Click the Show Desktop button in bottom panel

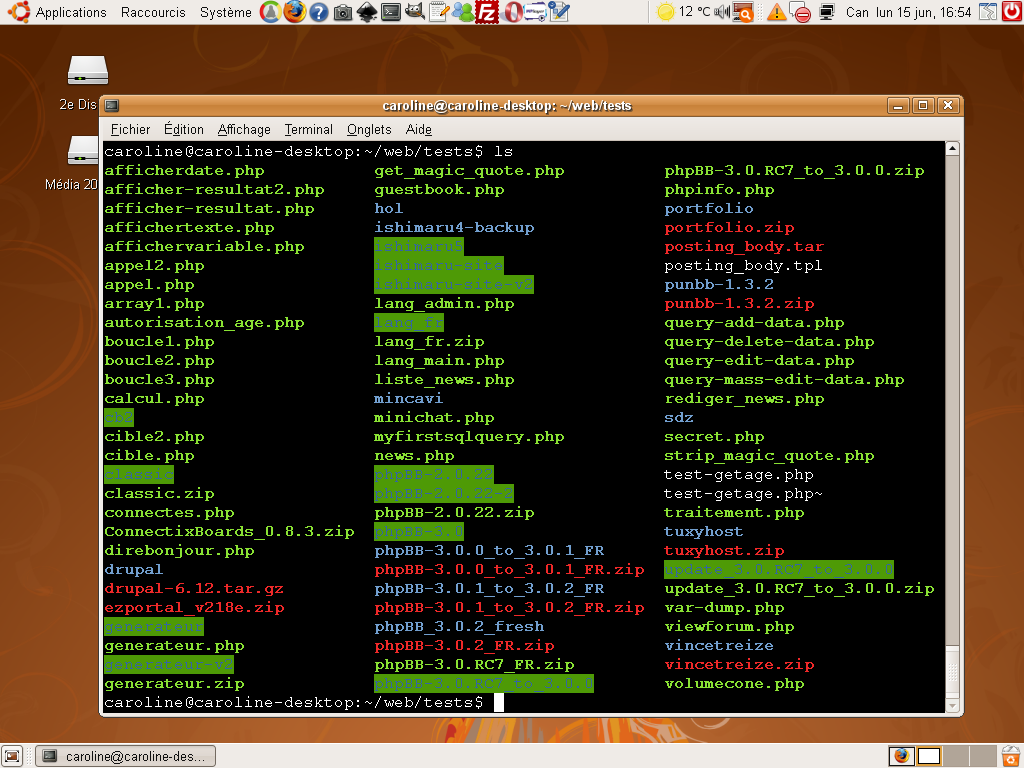click(12, 756)
